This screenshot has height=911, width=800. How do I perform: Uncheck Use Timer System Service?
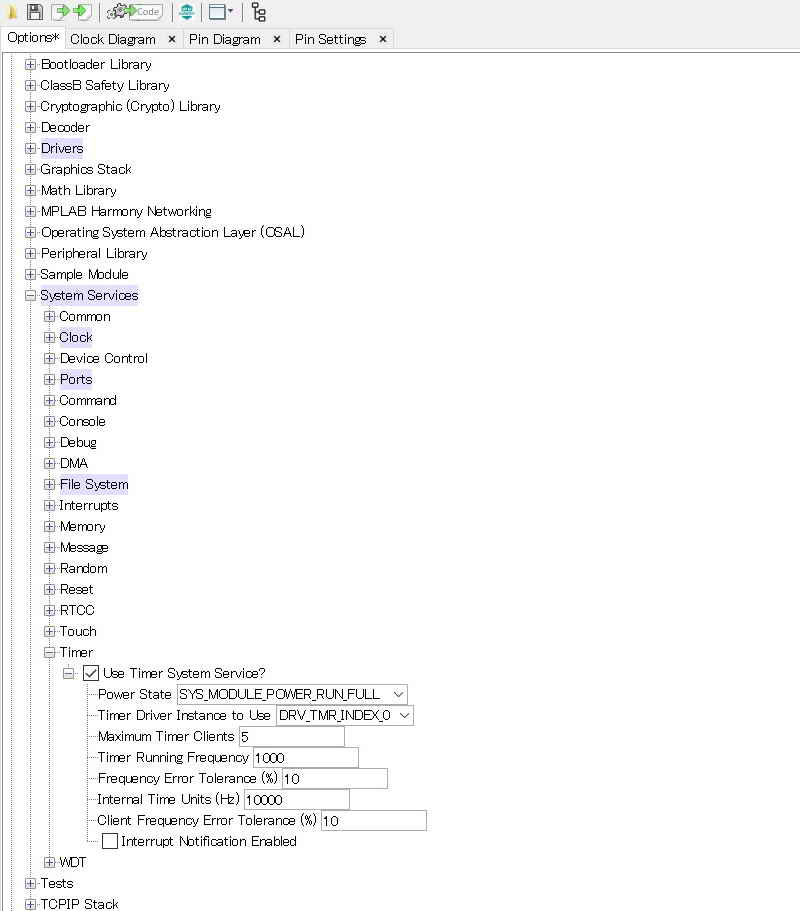pyautogui.click(x=91, y=673)
